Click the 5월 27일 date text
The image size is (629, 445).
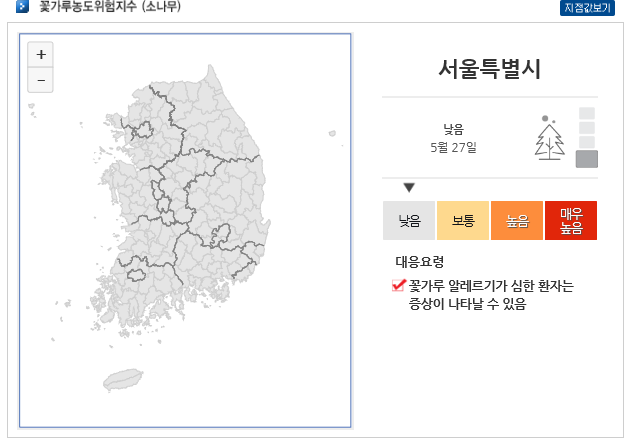click(453, 148)
